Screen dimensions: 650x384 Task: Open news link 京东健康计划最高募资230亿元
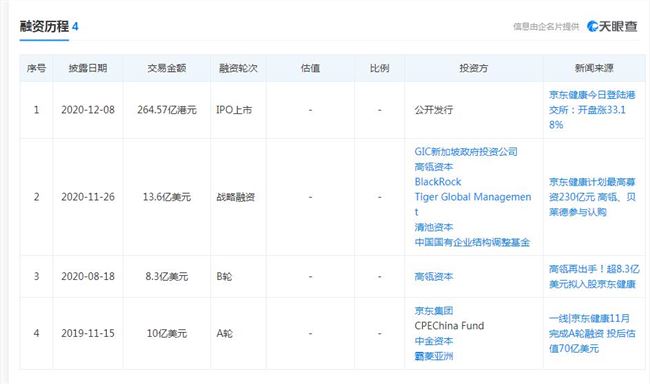(592, 197)
